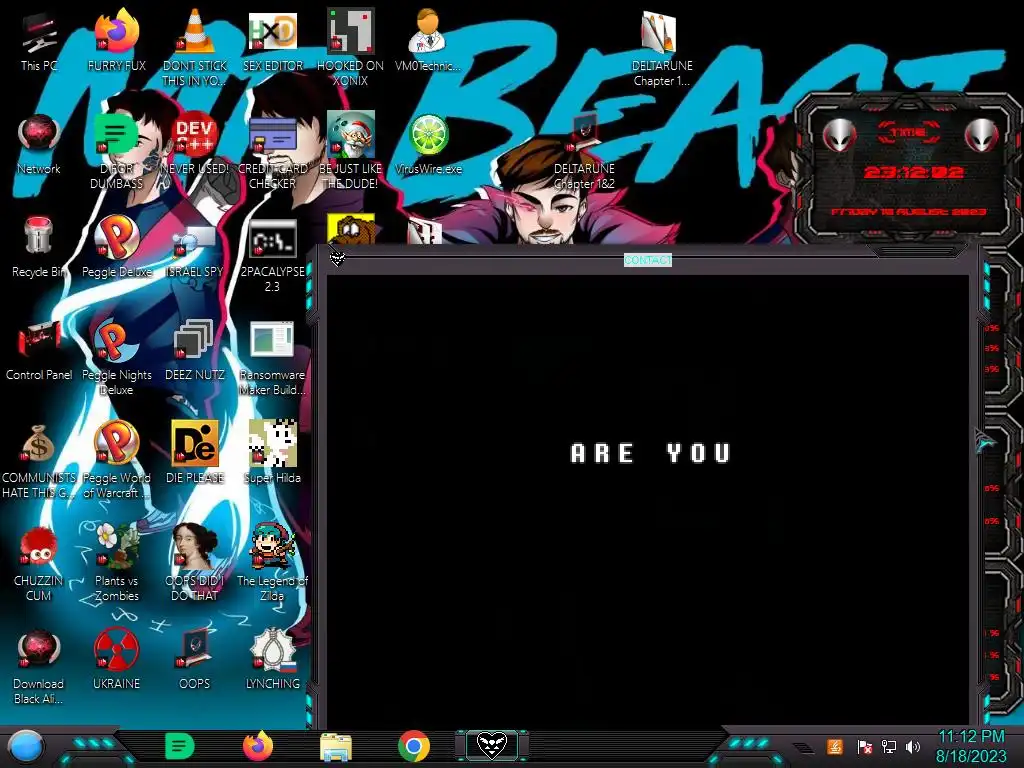Viewport: 1024px width, 768px height.
Task: Open the This PC desktop icon
Action: pos(39,42)
